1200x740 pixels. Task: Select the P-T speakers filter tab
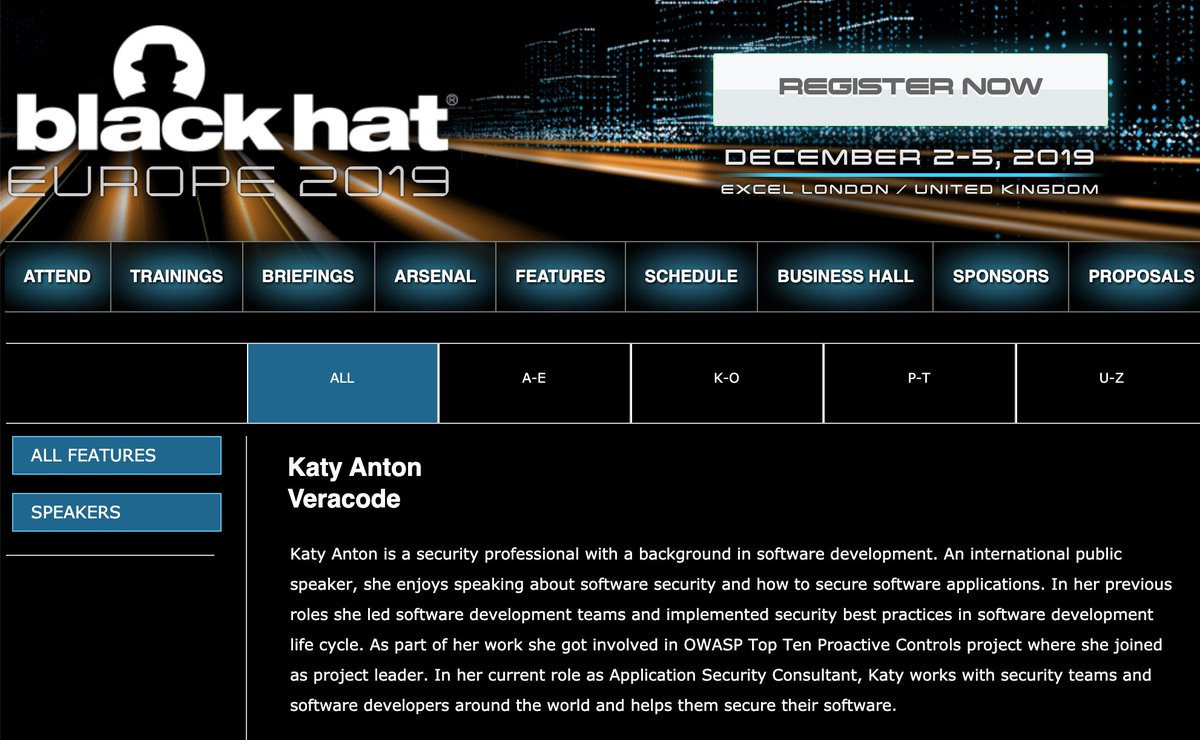pyautogui.click(x=919, y=383)
